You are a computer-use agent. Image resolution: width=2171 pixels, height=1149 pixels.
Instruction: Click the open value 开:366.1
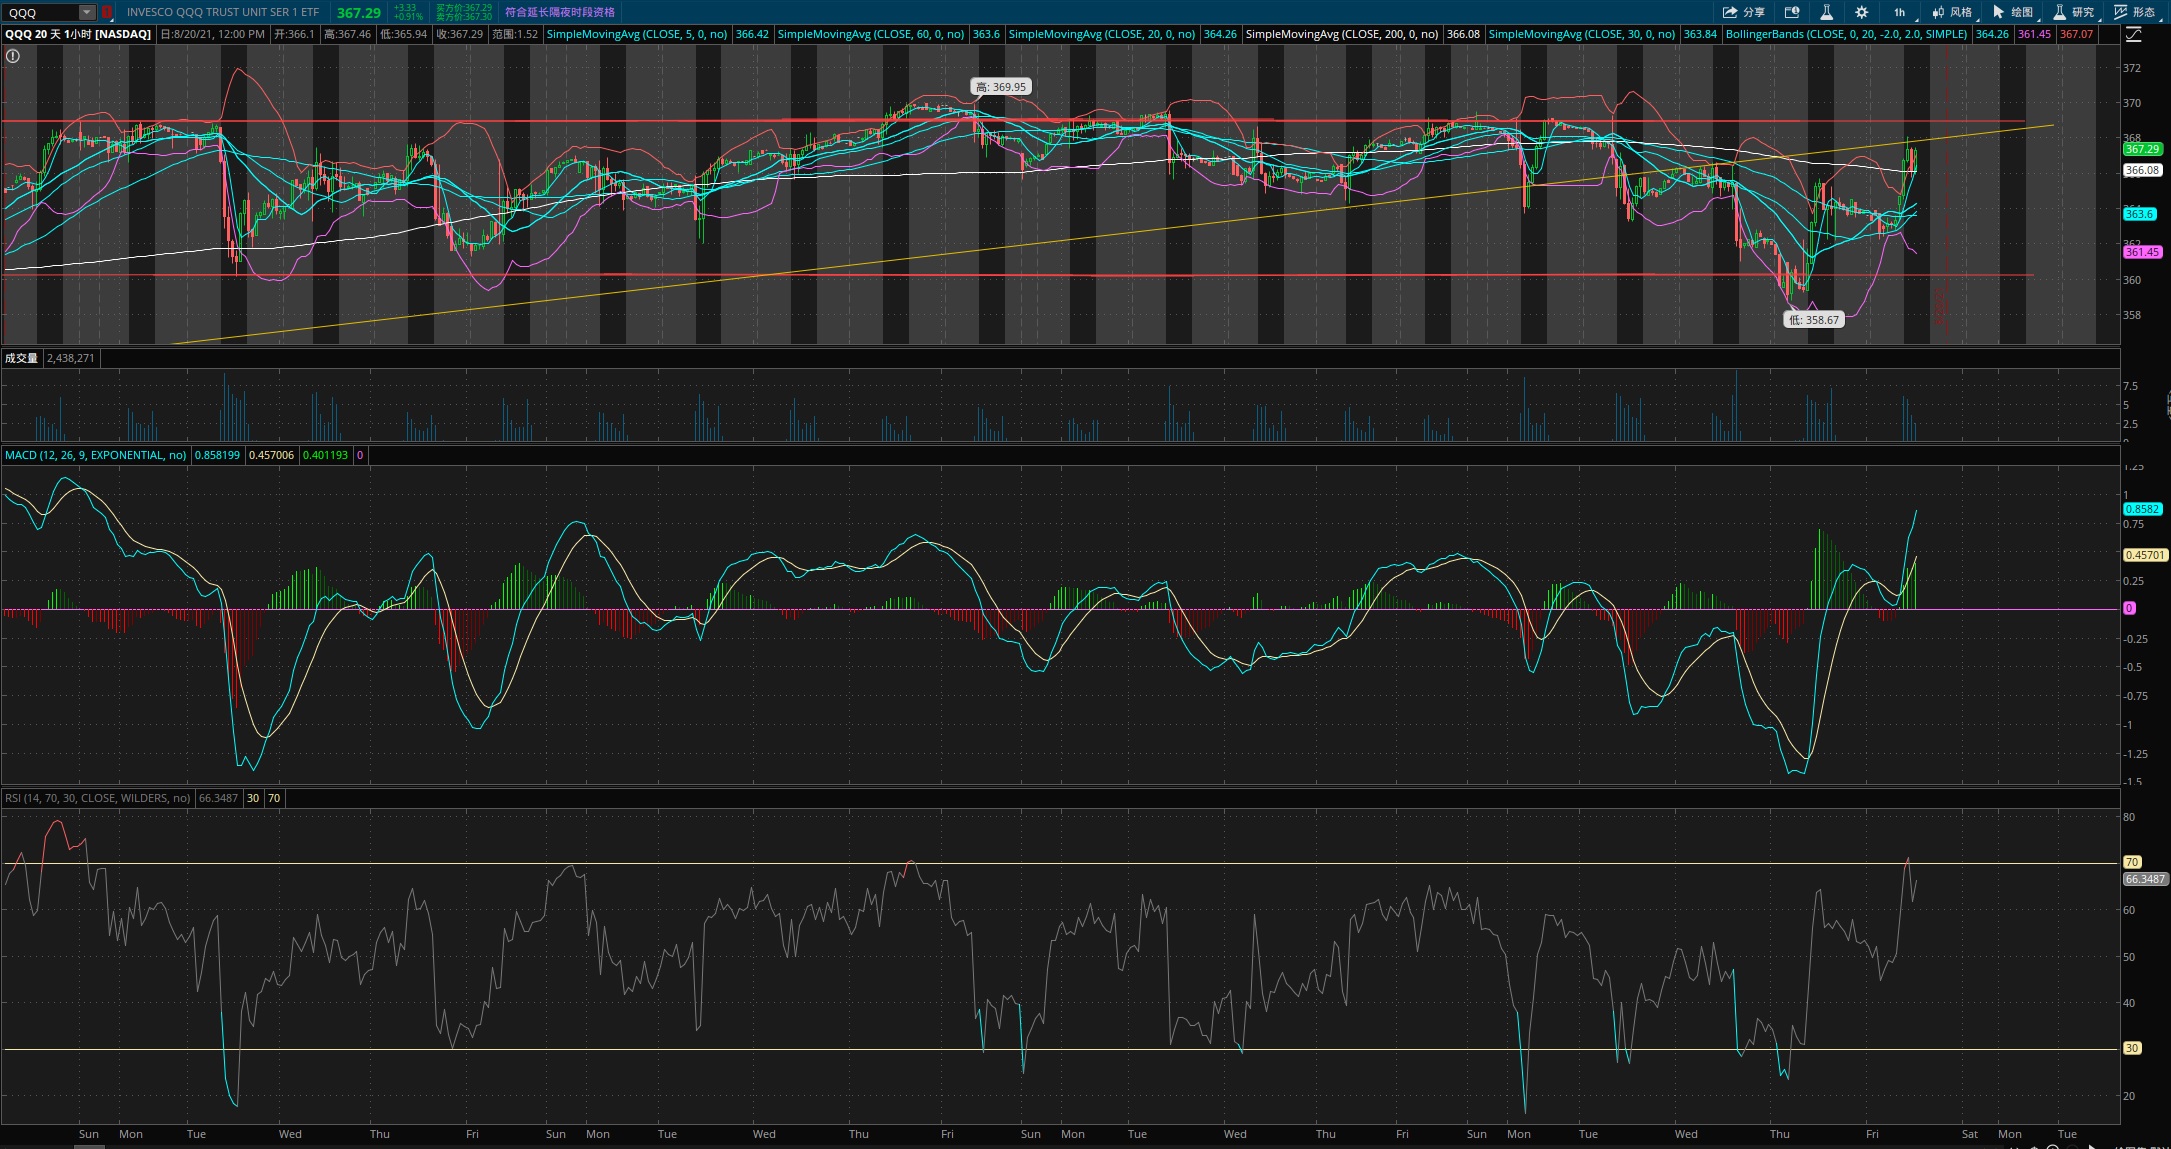point(294,34)
